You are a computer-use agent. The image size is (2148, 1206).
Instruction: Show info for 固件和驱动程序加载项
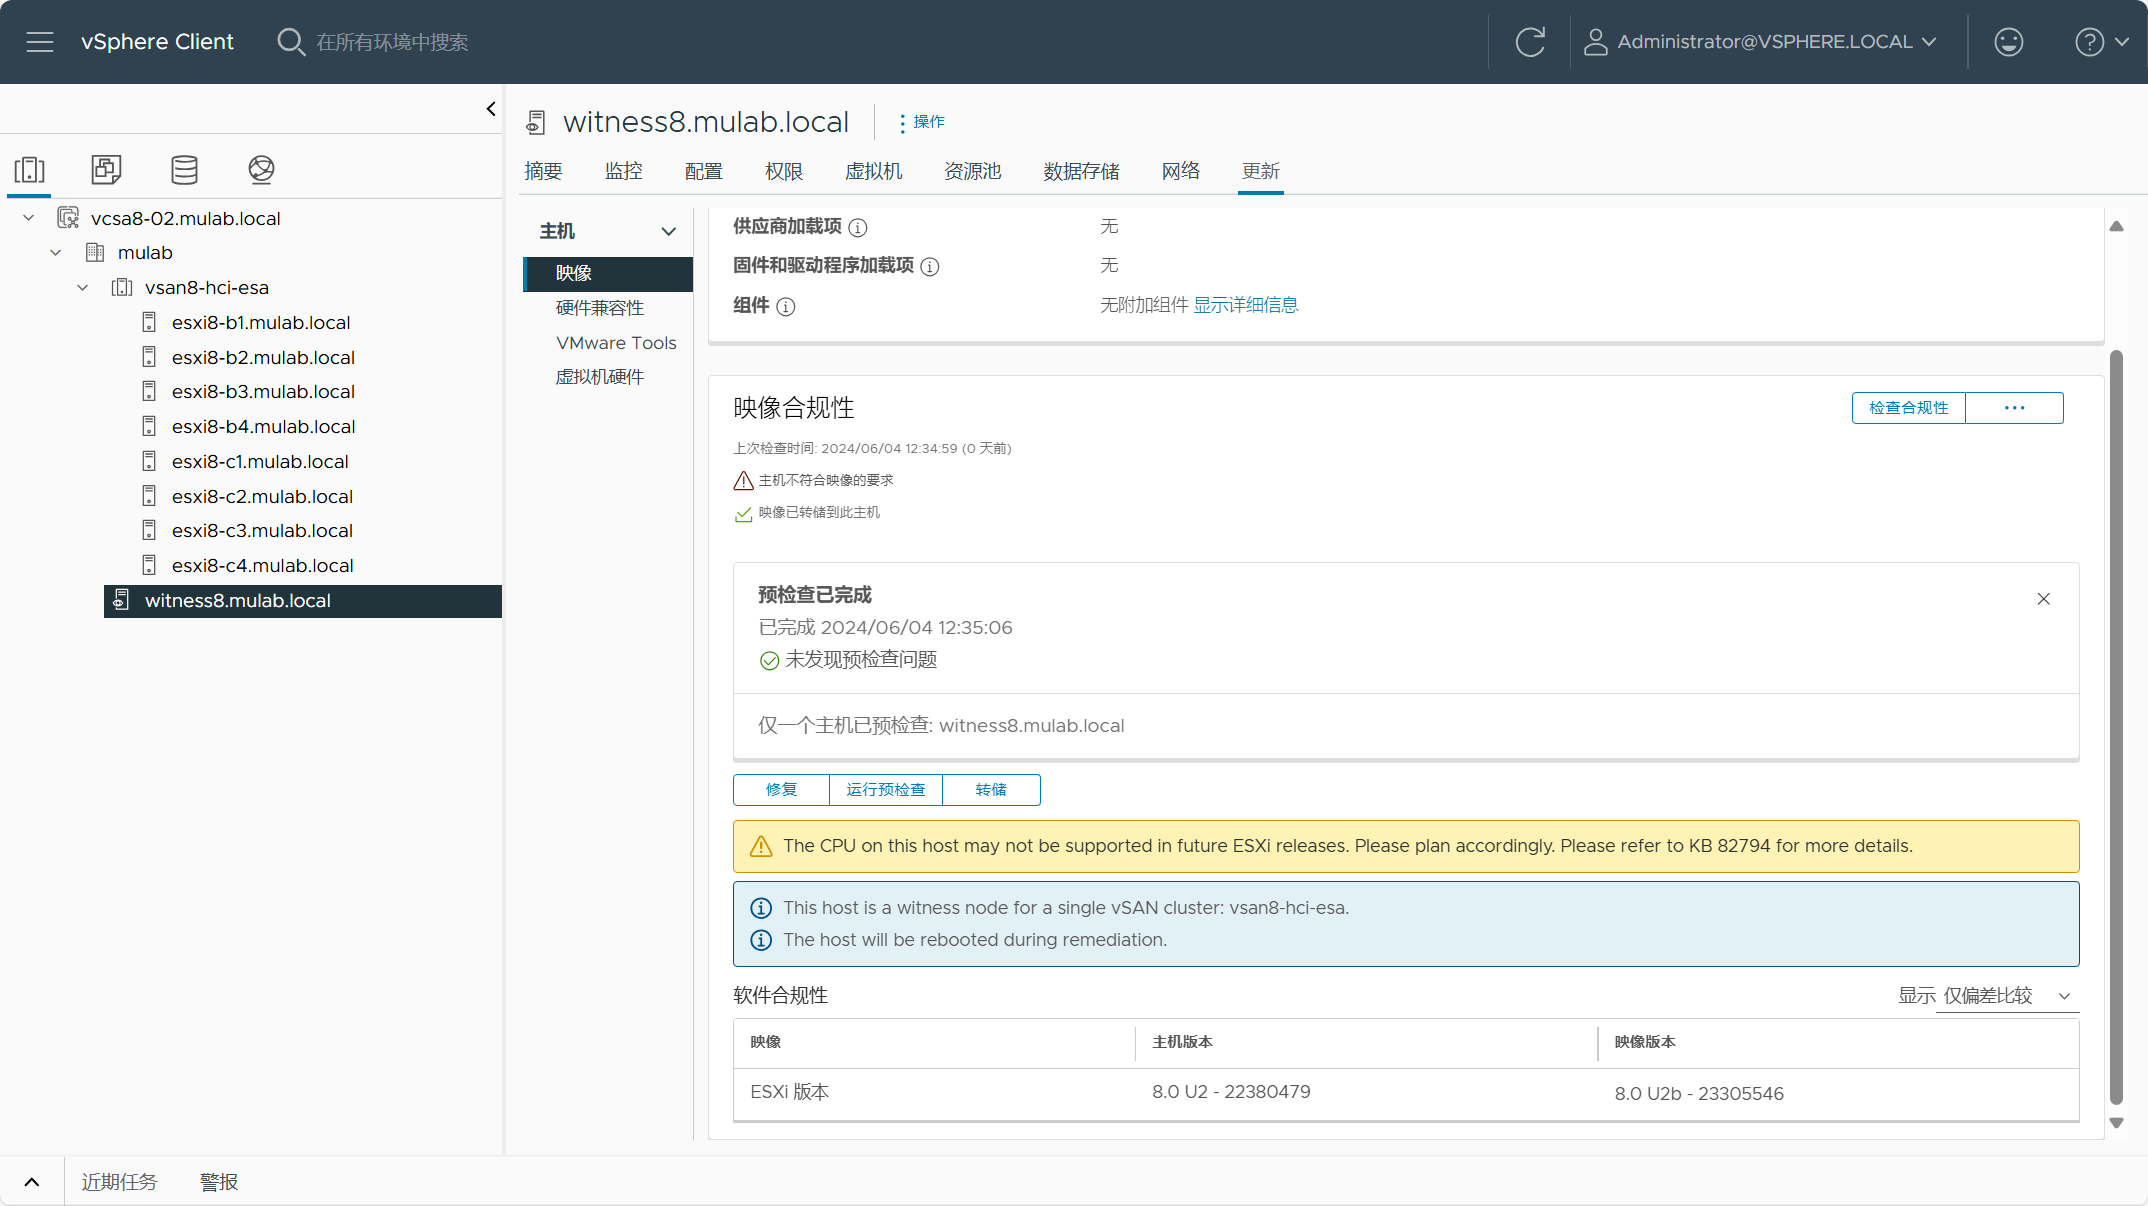coord(930,267)
